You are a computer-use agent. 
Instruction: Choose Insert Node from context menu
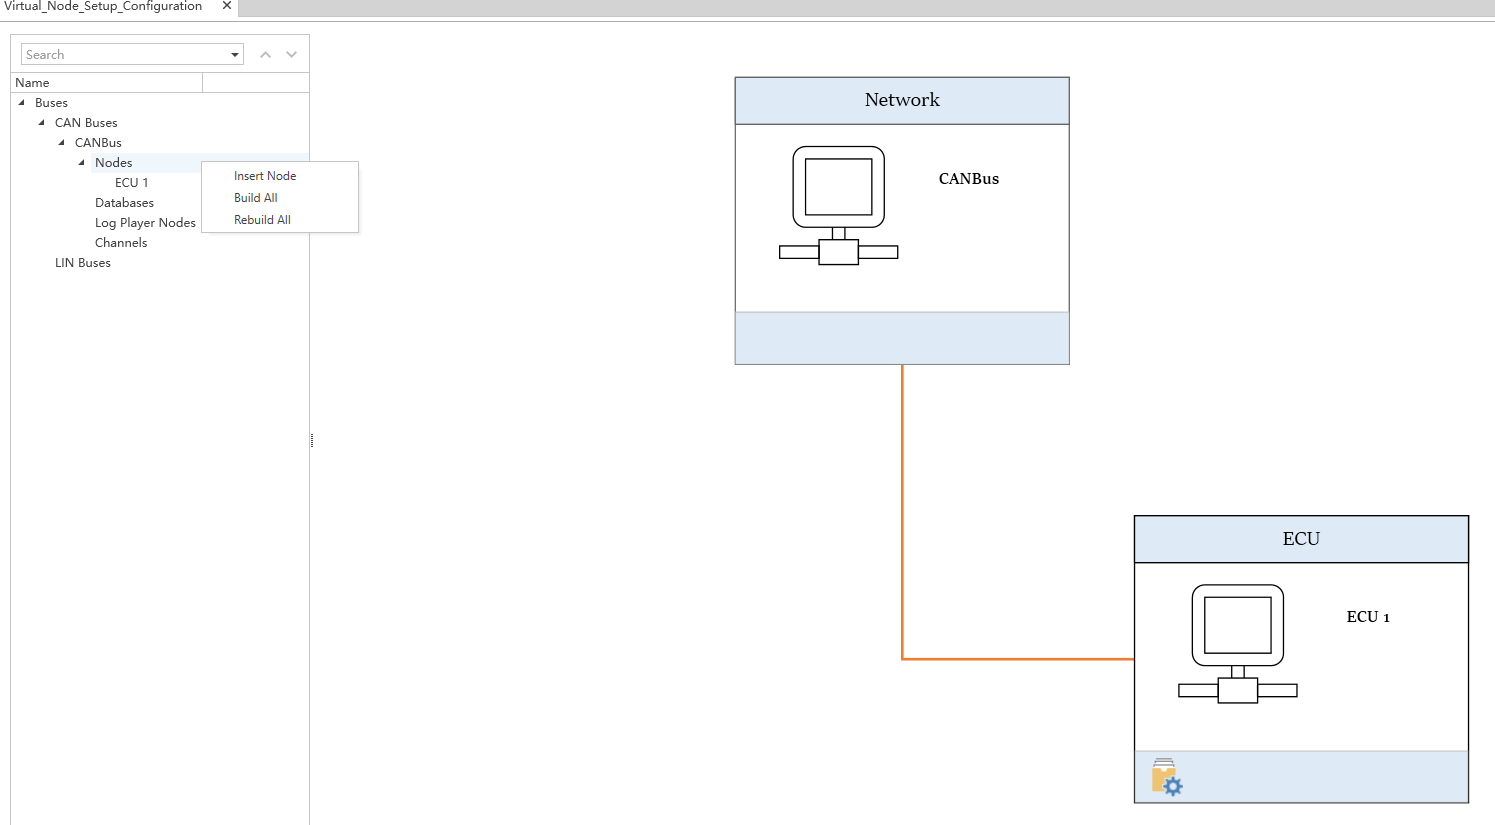pyautogui.click(x=265, y=176)
